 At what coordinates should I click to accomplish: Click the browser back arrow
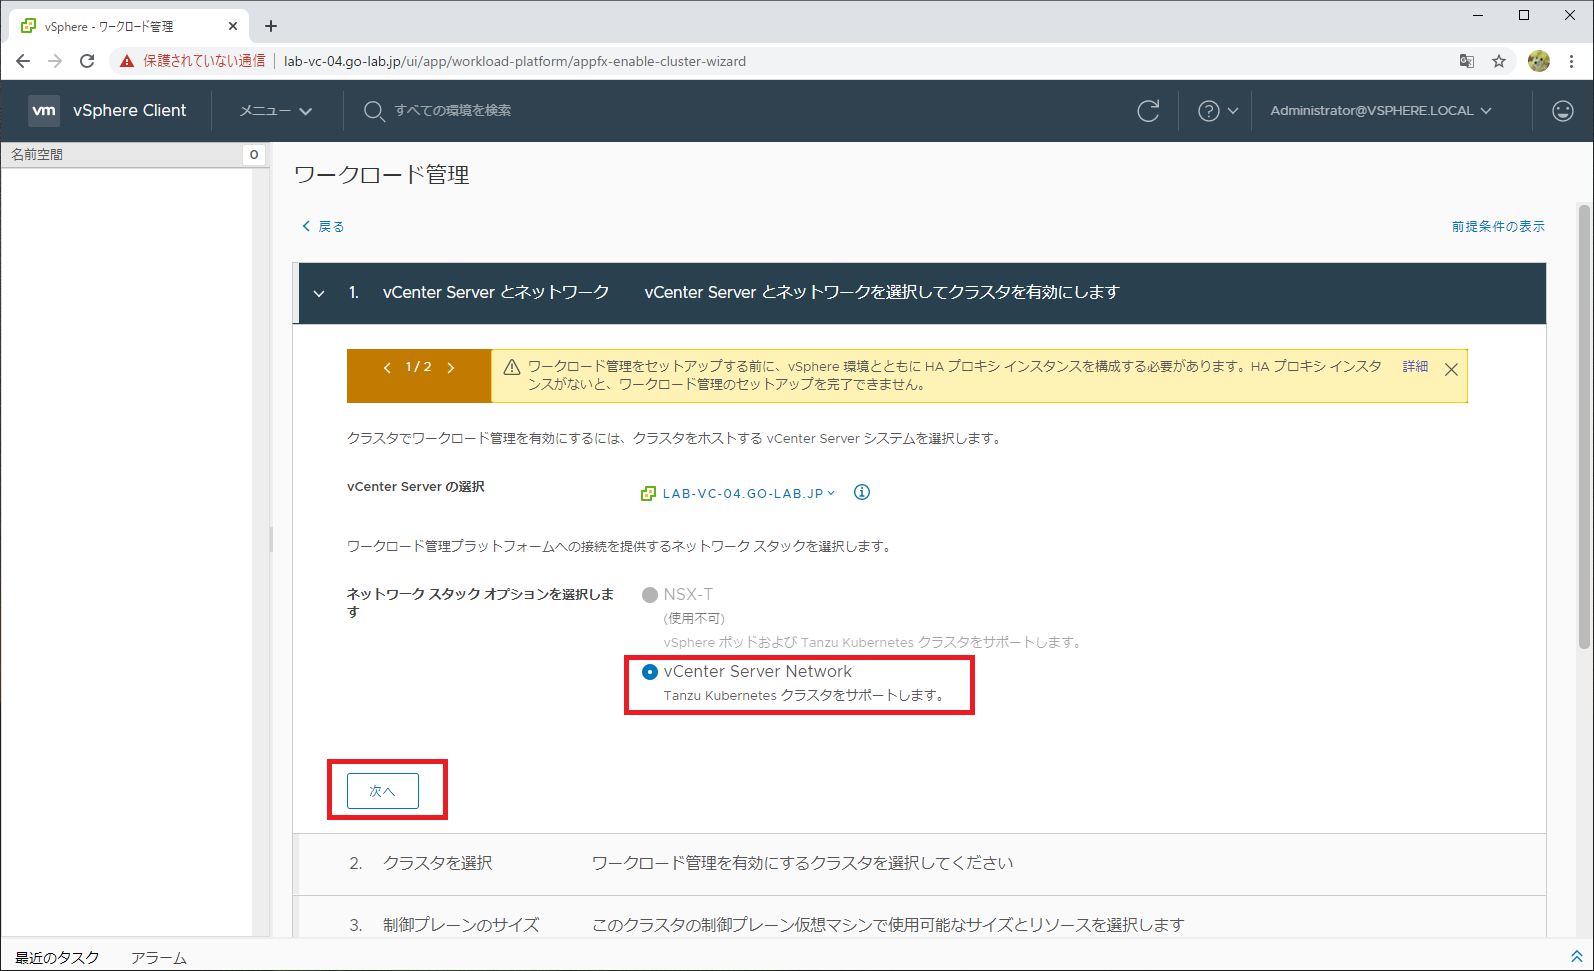pos(23,61)
